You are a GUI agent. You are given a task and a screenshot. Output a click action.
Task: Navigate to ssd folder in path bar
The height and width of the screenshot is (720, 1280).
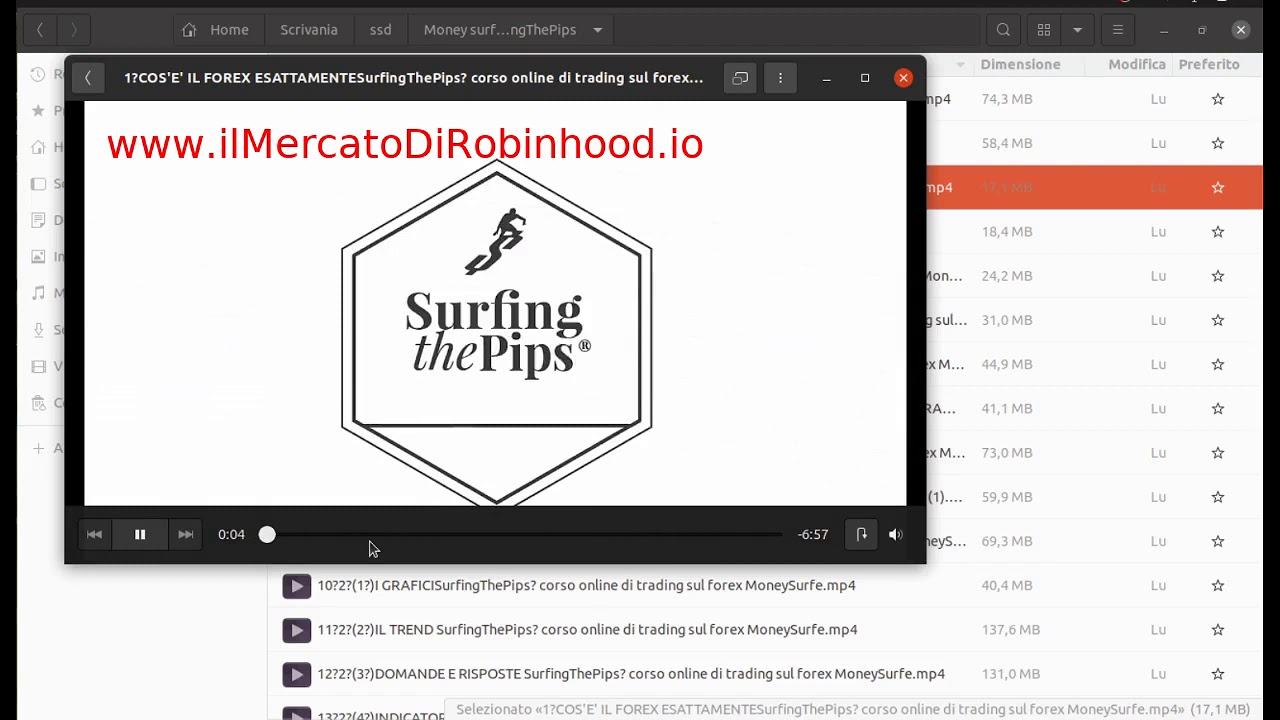tap(380, 30)
